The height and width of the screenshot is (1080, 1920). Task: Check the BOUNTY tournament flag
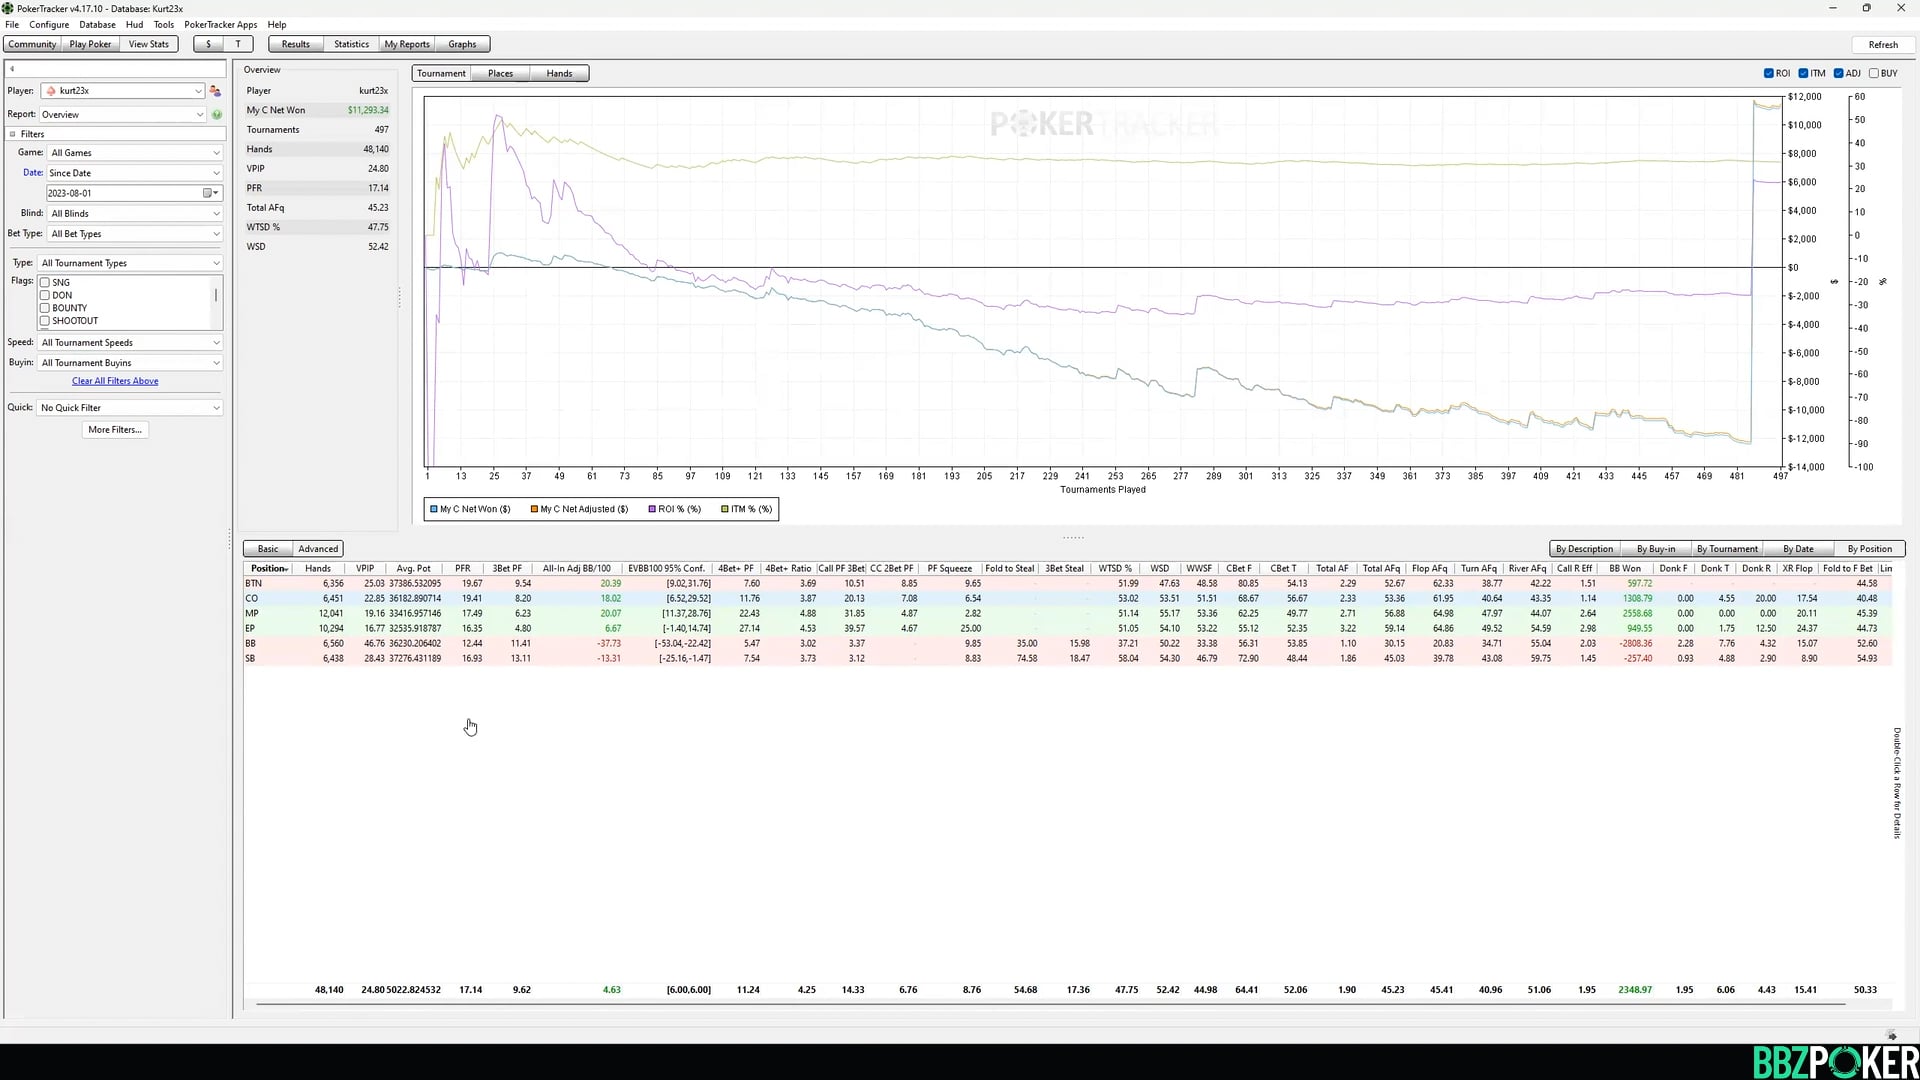[x=44, y=307]
